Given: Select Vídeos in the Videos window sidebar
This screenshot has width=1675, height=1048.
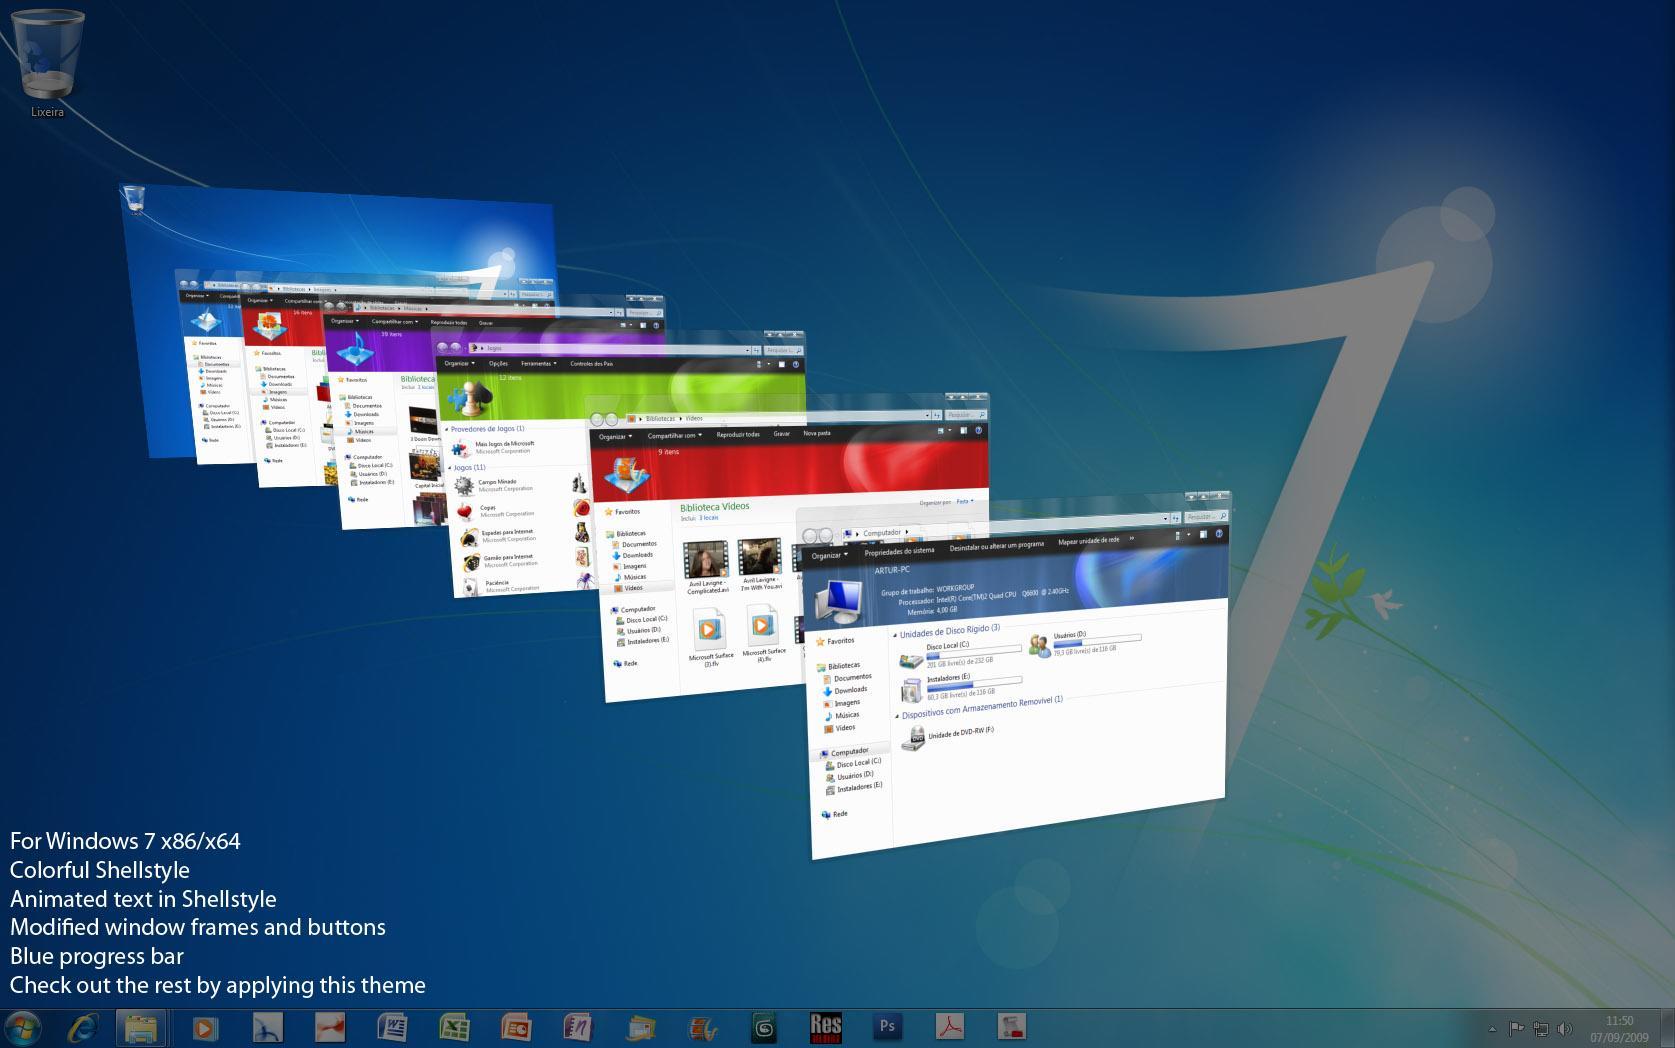Looking at the screenshot, I should coord(634,588).
